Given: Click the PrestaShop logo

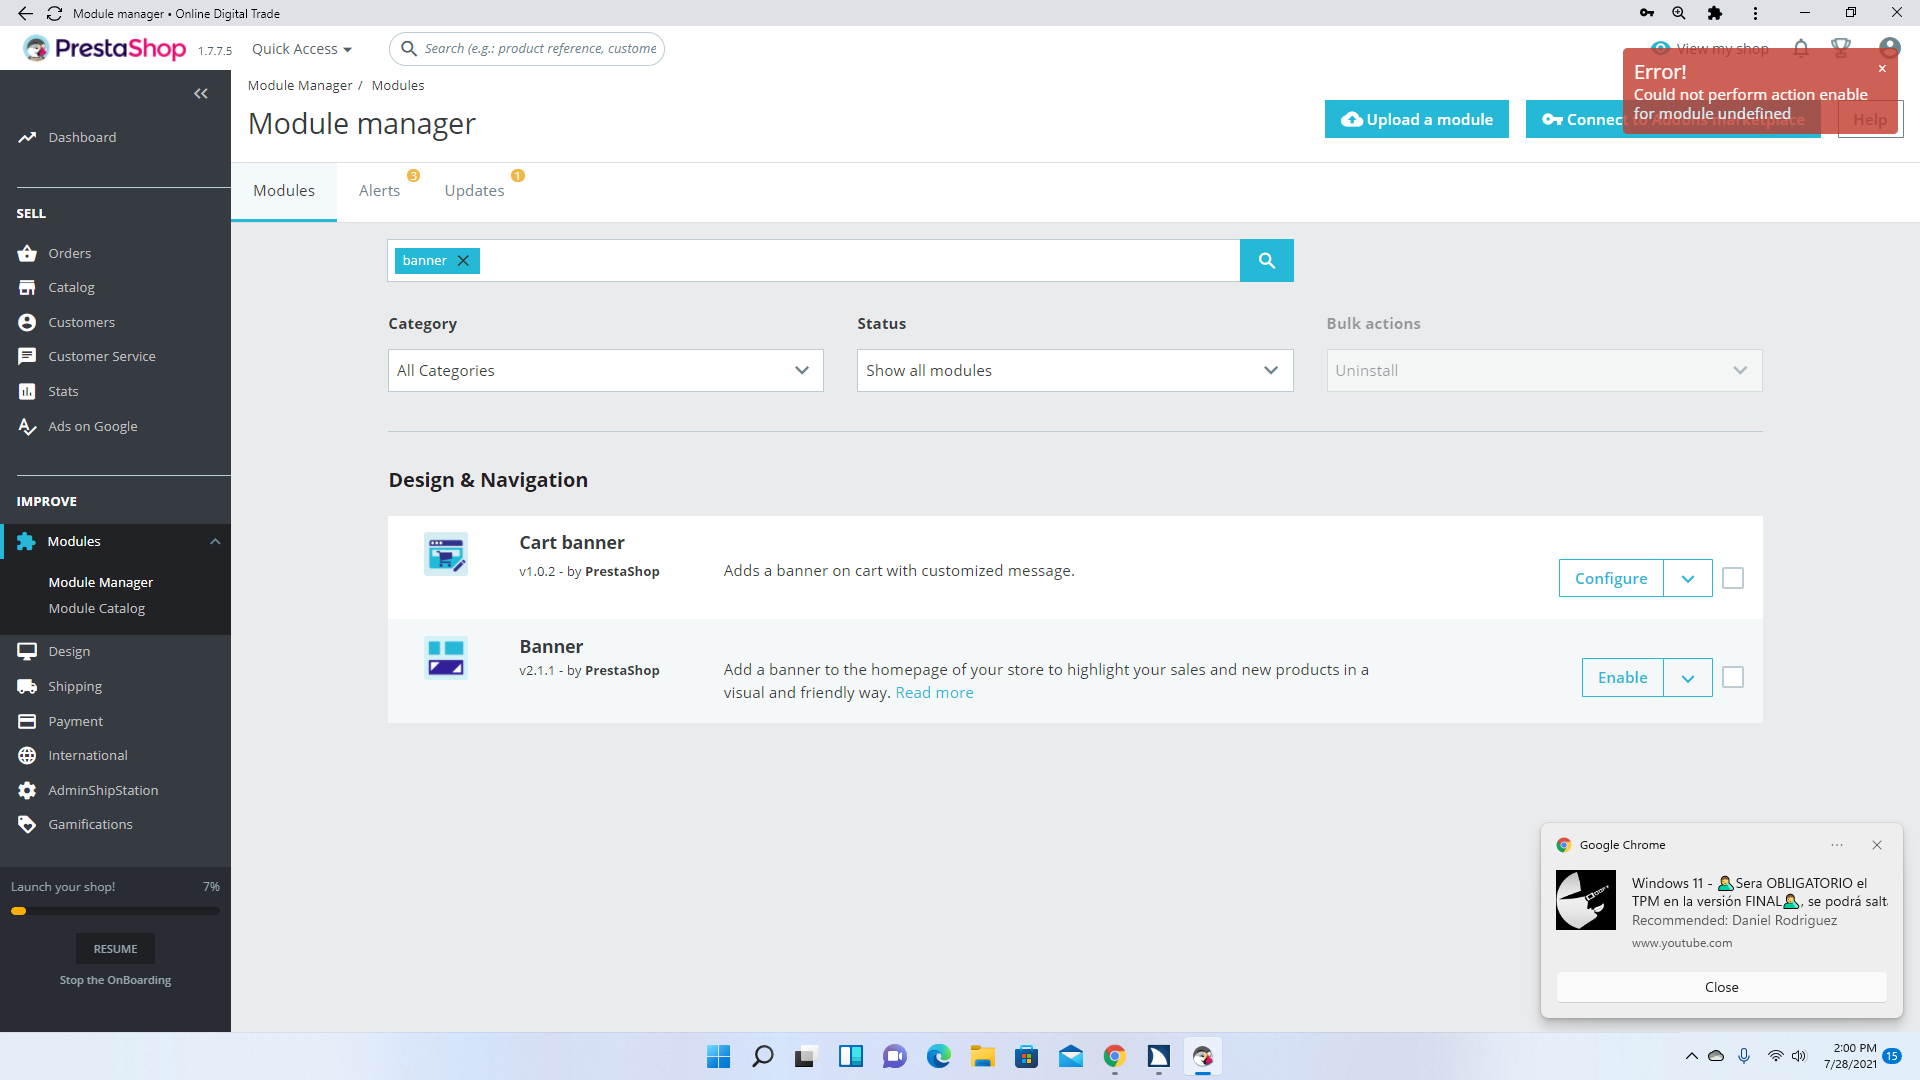Looking at the screenshot, I should point(104,48).
